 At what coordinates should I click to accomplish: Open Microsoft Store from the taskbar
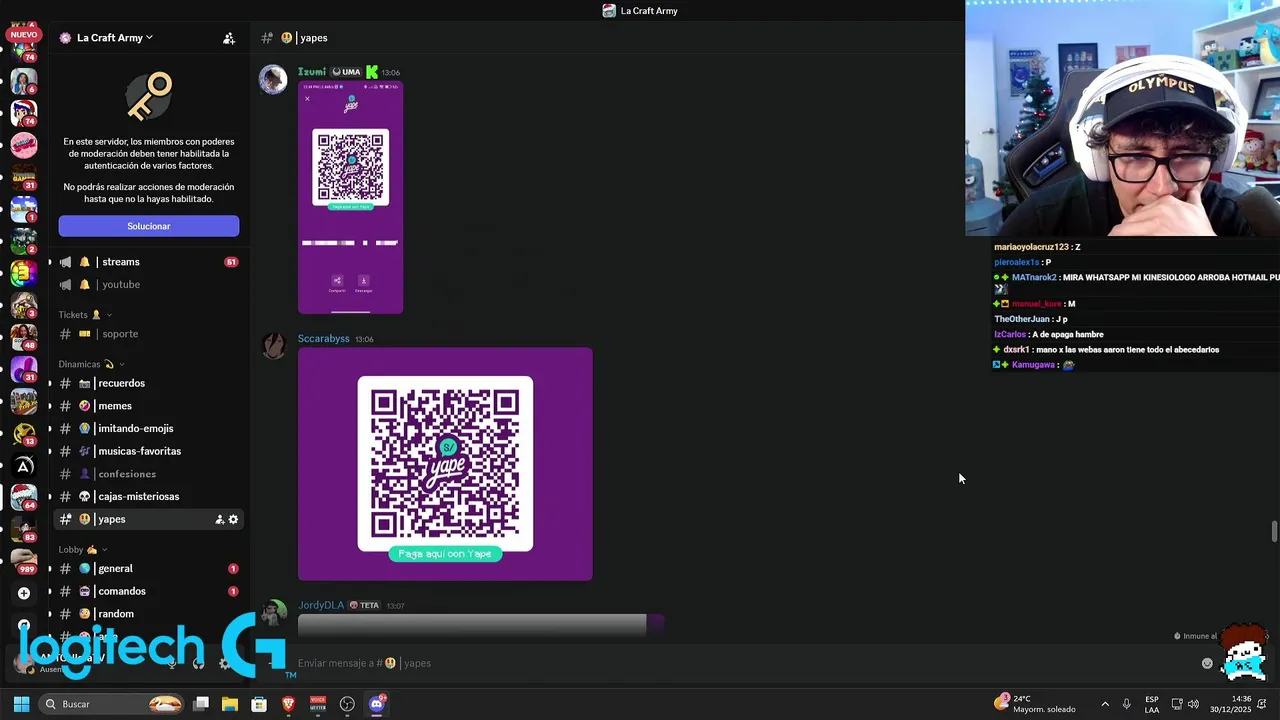pos(259,704)
